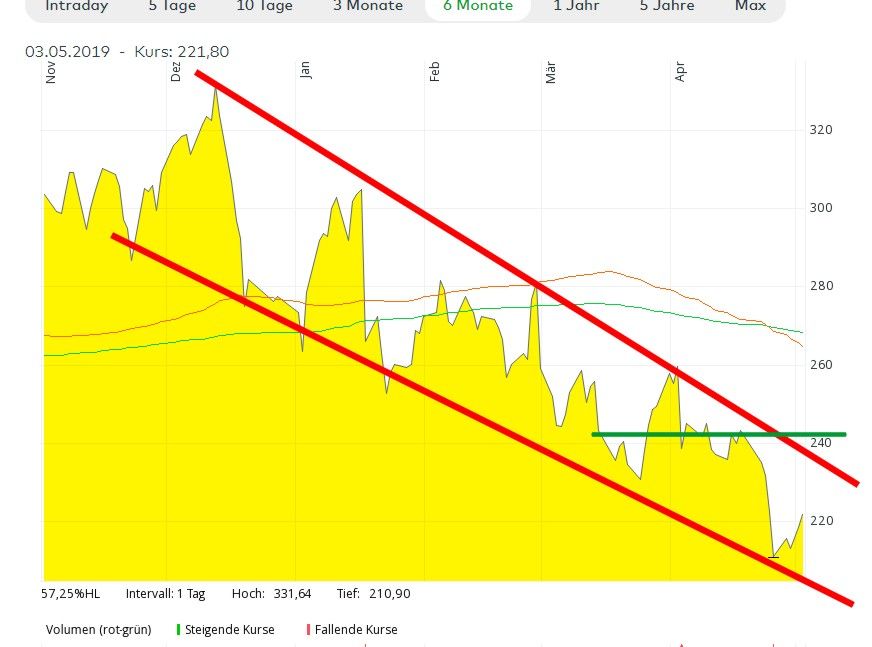Click the Steigende Kurse legend text
The height and width of the screenshot is (647, 872).
[230, 629]
